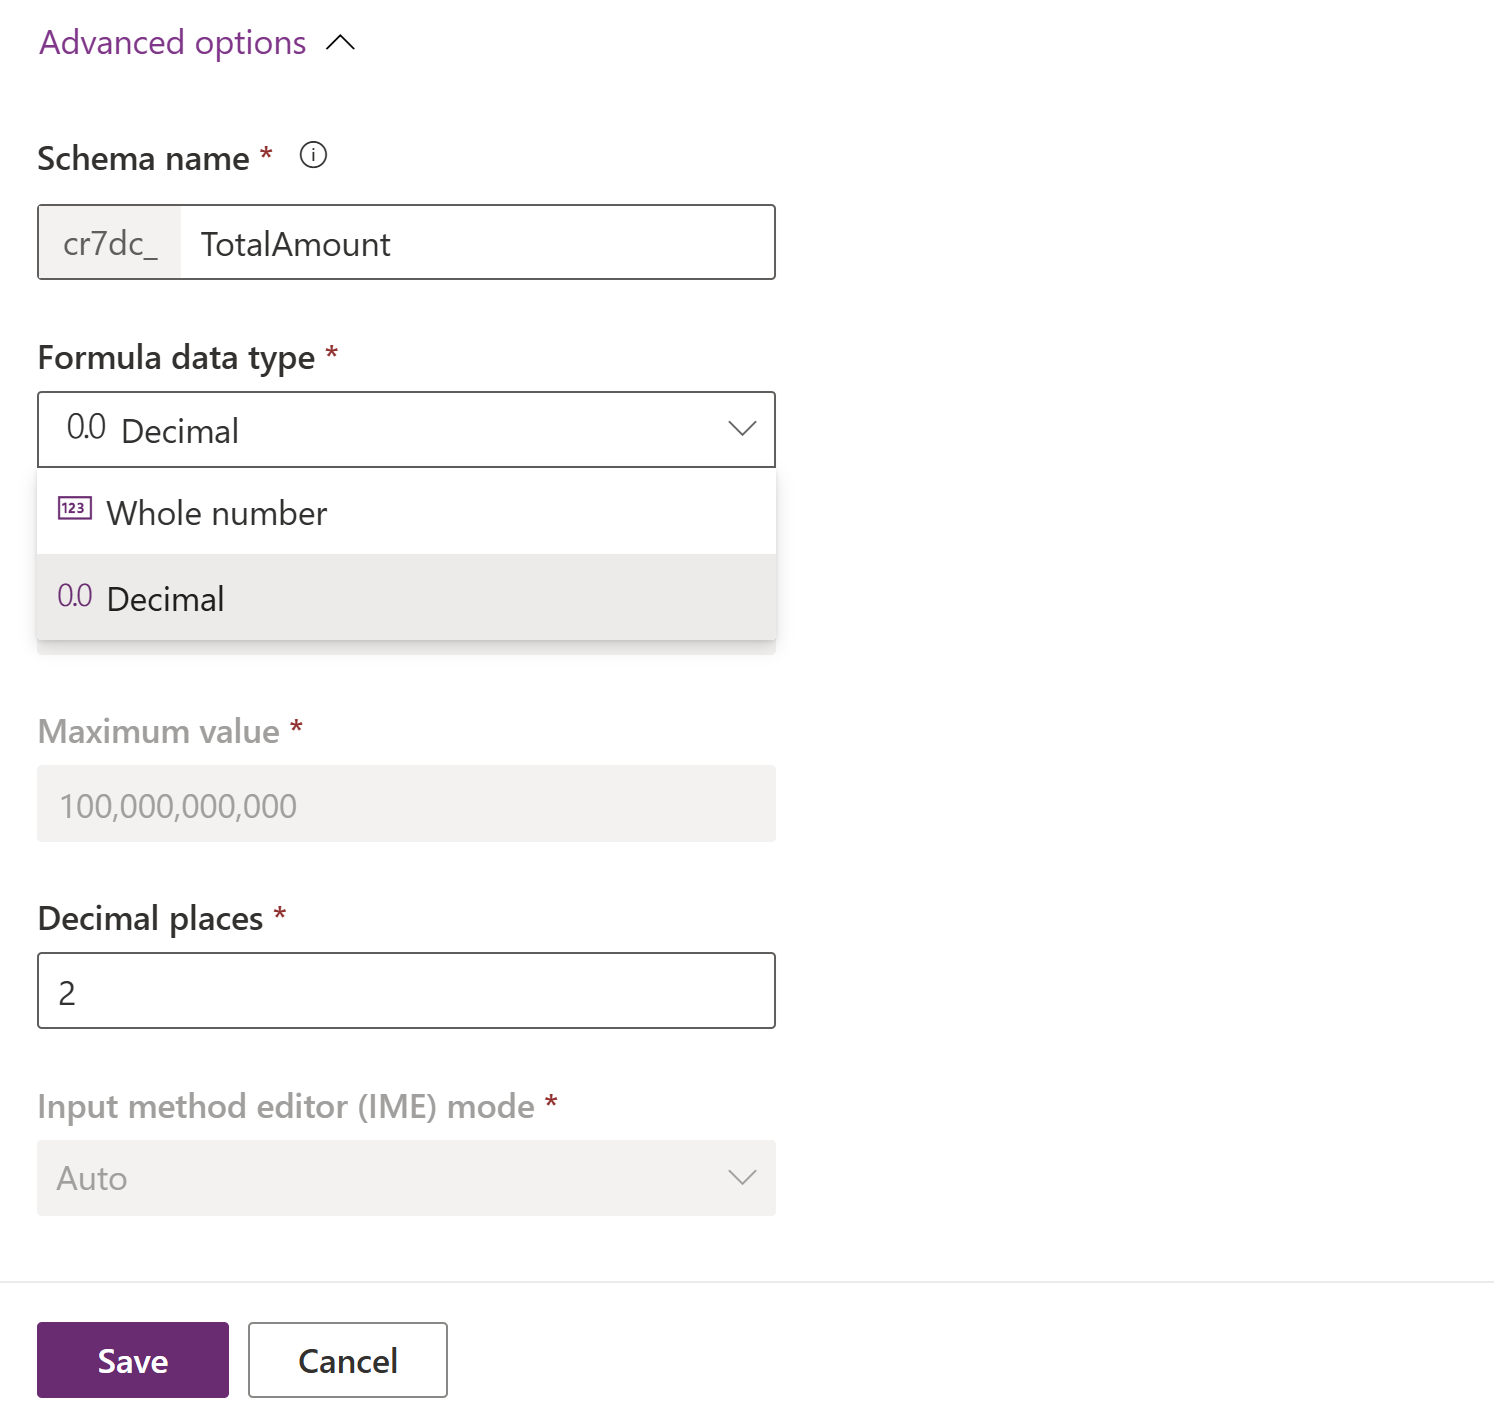
Task: Click the "Advanced options" heading
Action: pyautogui.click(x=171, y=42)
